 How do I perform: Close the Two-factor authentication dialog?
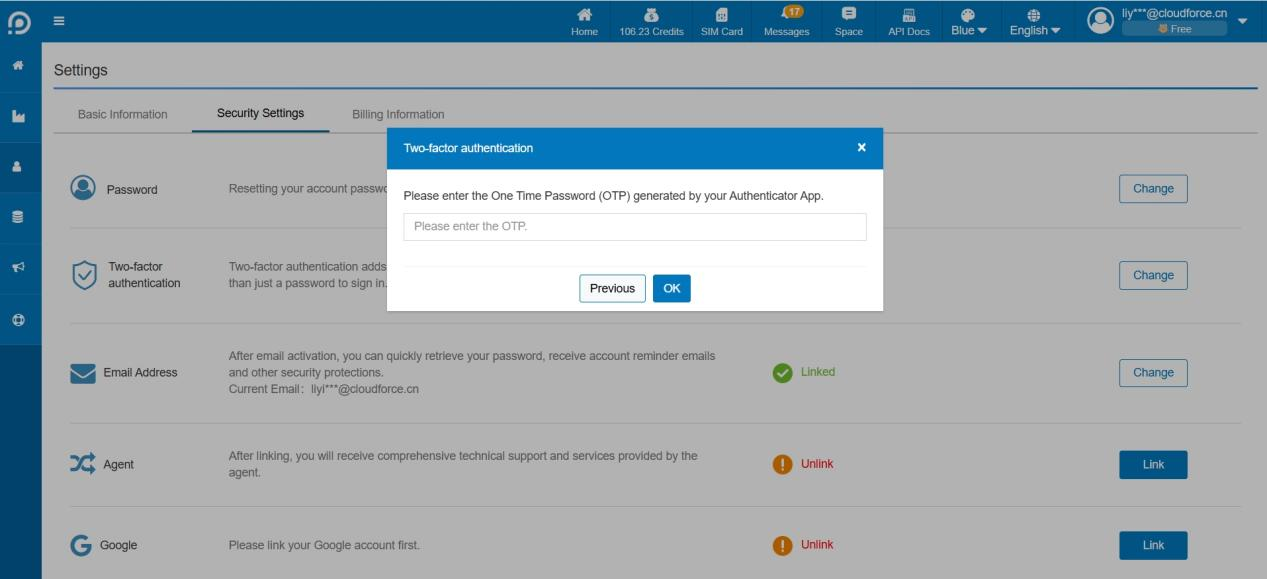[862, 147]
